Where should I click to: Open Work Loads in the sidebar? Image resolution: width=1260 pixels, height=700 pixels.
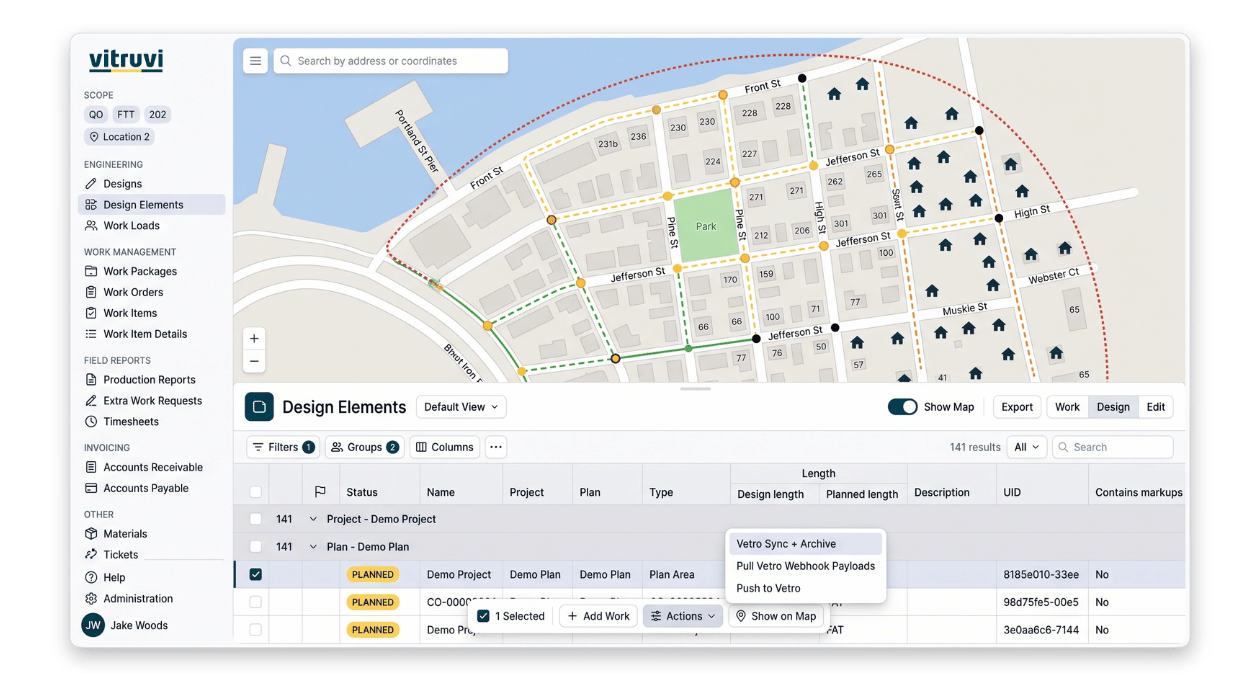(131, 226)
